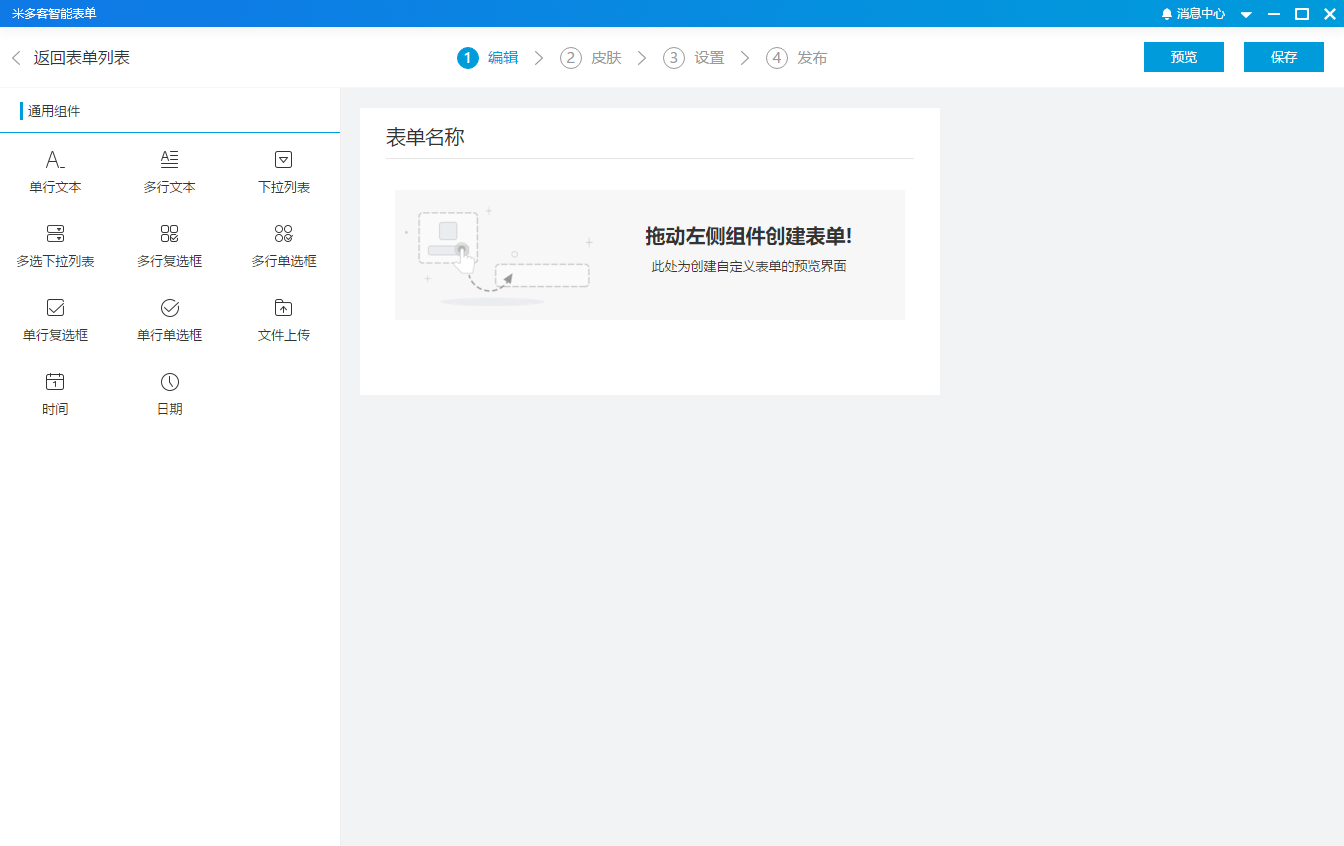The width and height of the screenshot is (1344, 846).
Task: Return to form list via 返回表单列表
Action: click(x=71, y=58)
